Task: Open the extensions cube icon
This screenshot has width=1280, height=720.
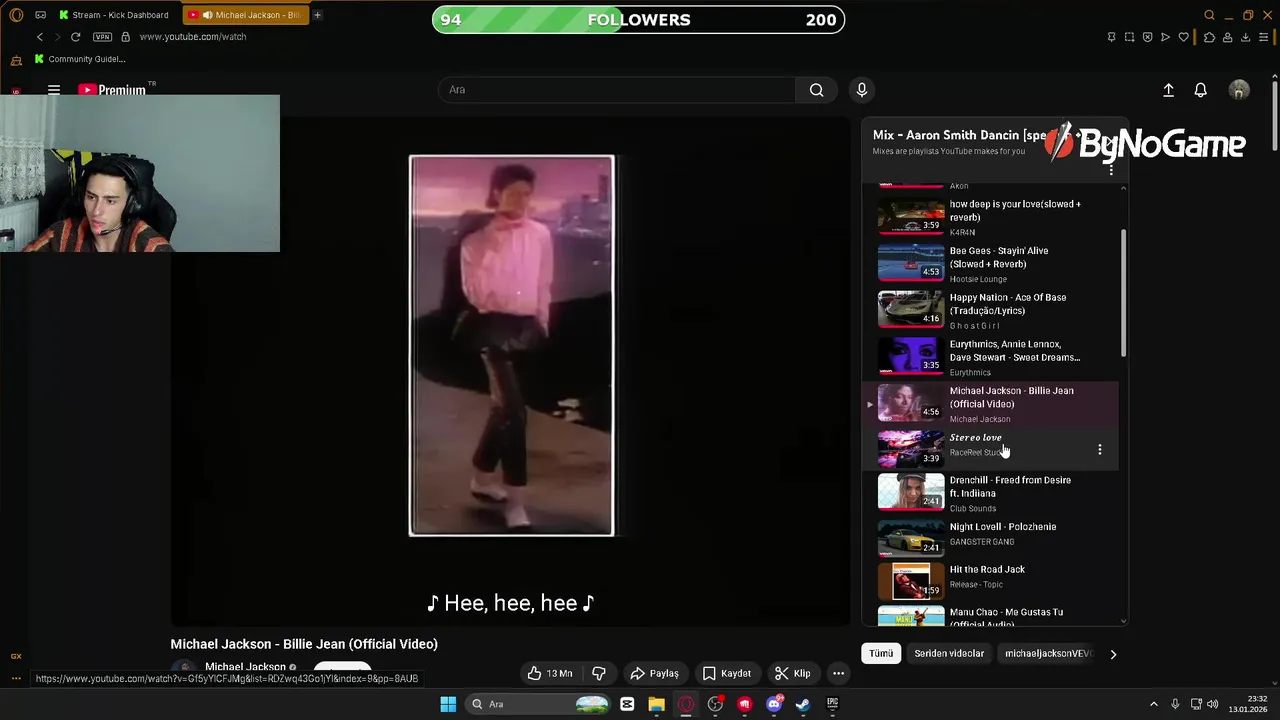Action: 1209,37
